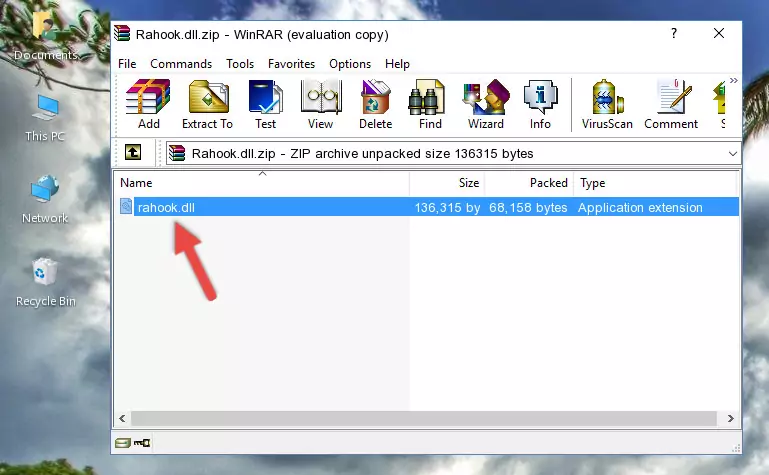Image resolution: width=769 pixels, height=475 pixels.
Task: Click the This PC desktop icon
Action: coord(45,118)
